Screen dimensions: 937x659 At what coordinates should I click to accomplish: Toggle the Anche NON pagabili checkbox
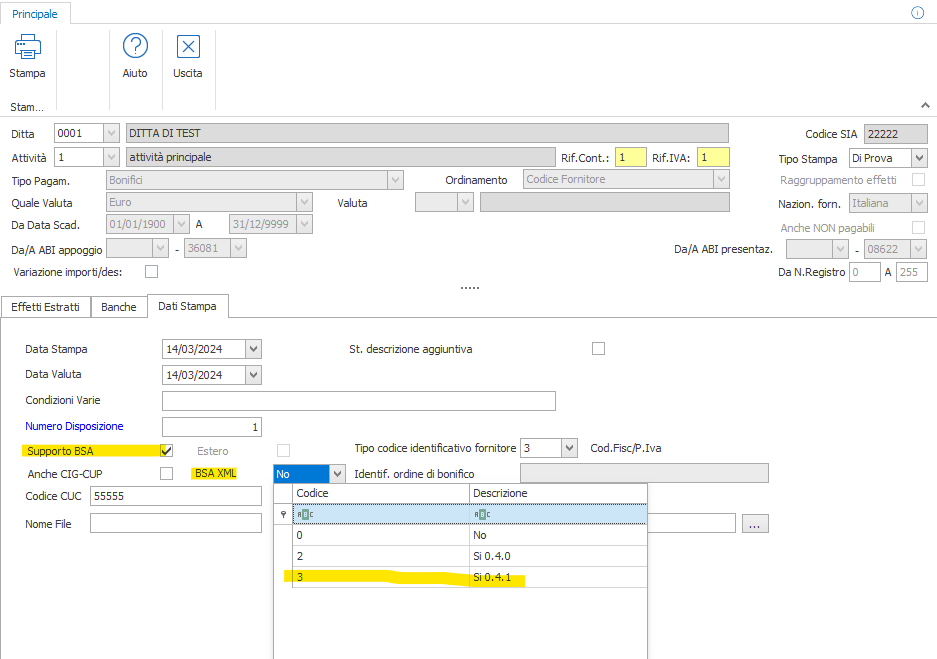coord(918,227)
